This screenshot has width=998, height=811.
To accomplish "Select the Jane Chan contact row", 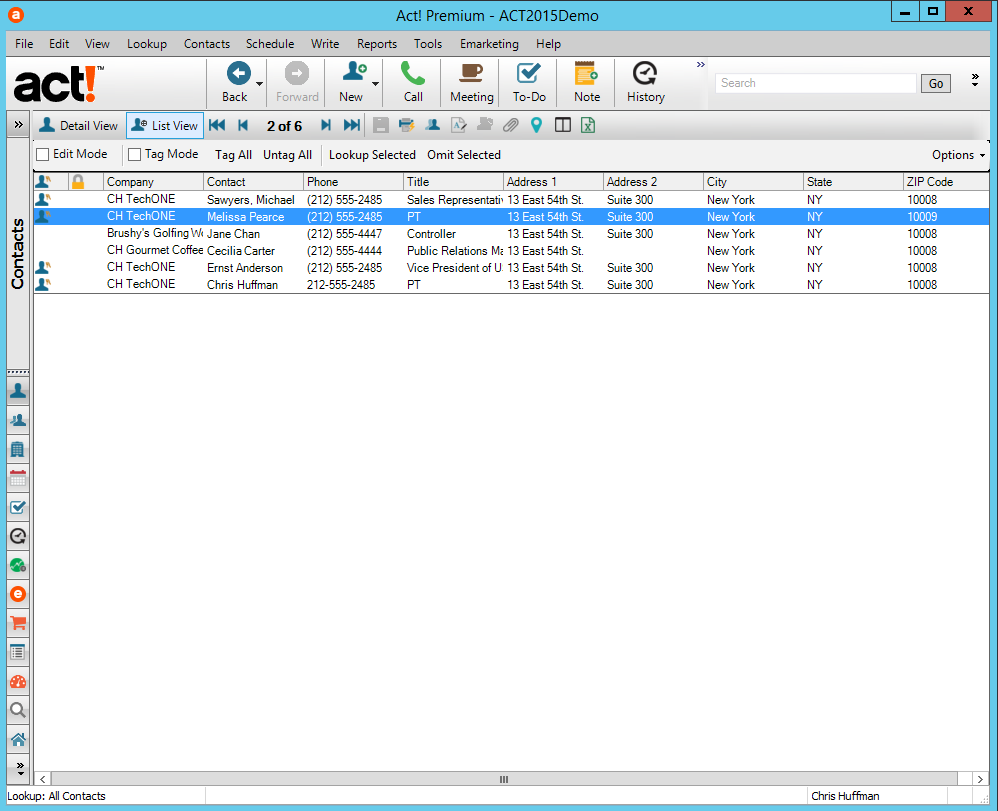I will coord(511,234).
